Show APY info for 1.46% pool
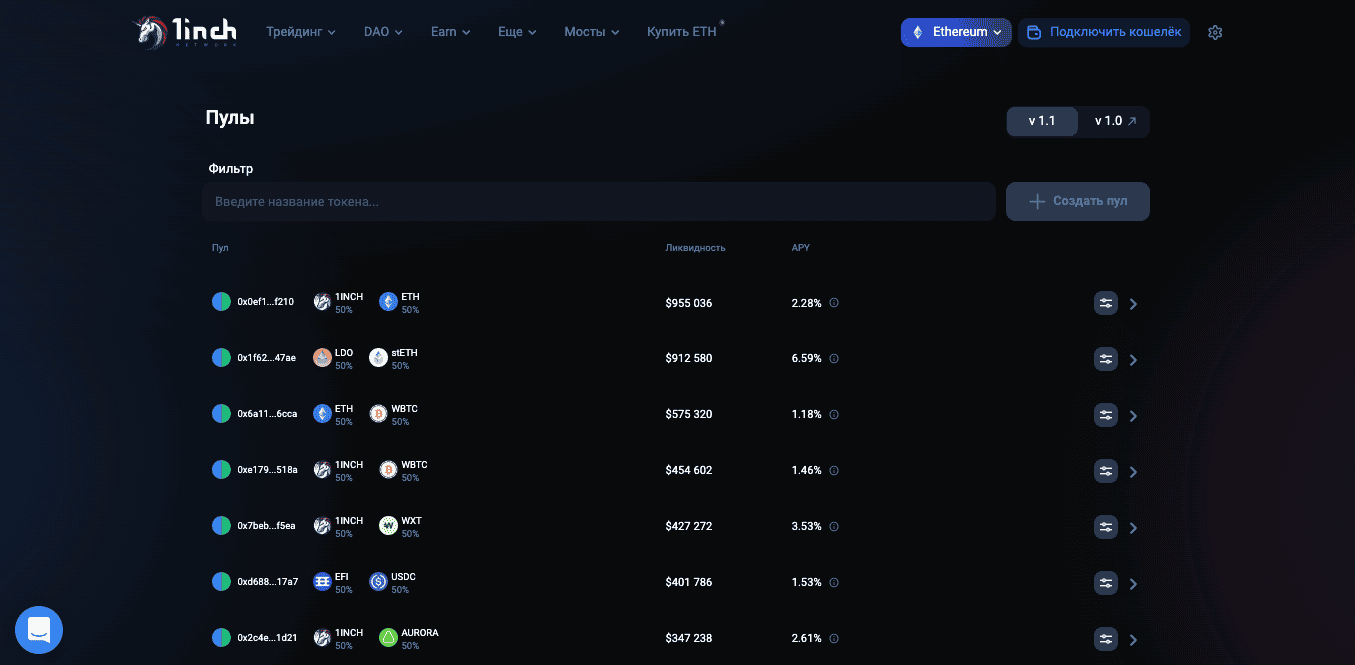This screenshot has height=665, width=1355. click(x=834, y=470)
